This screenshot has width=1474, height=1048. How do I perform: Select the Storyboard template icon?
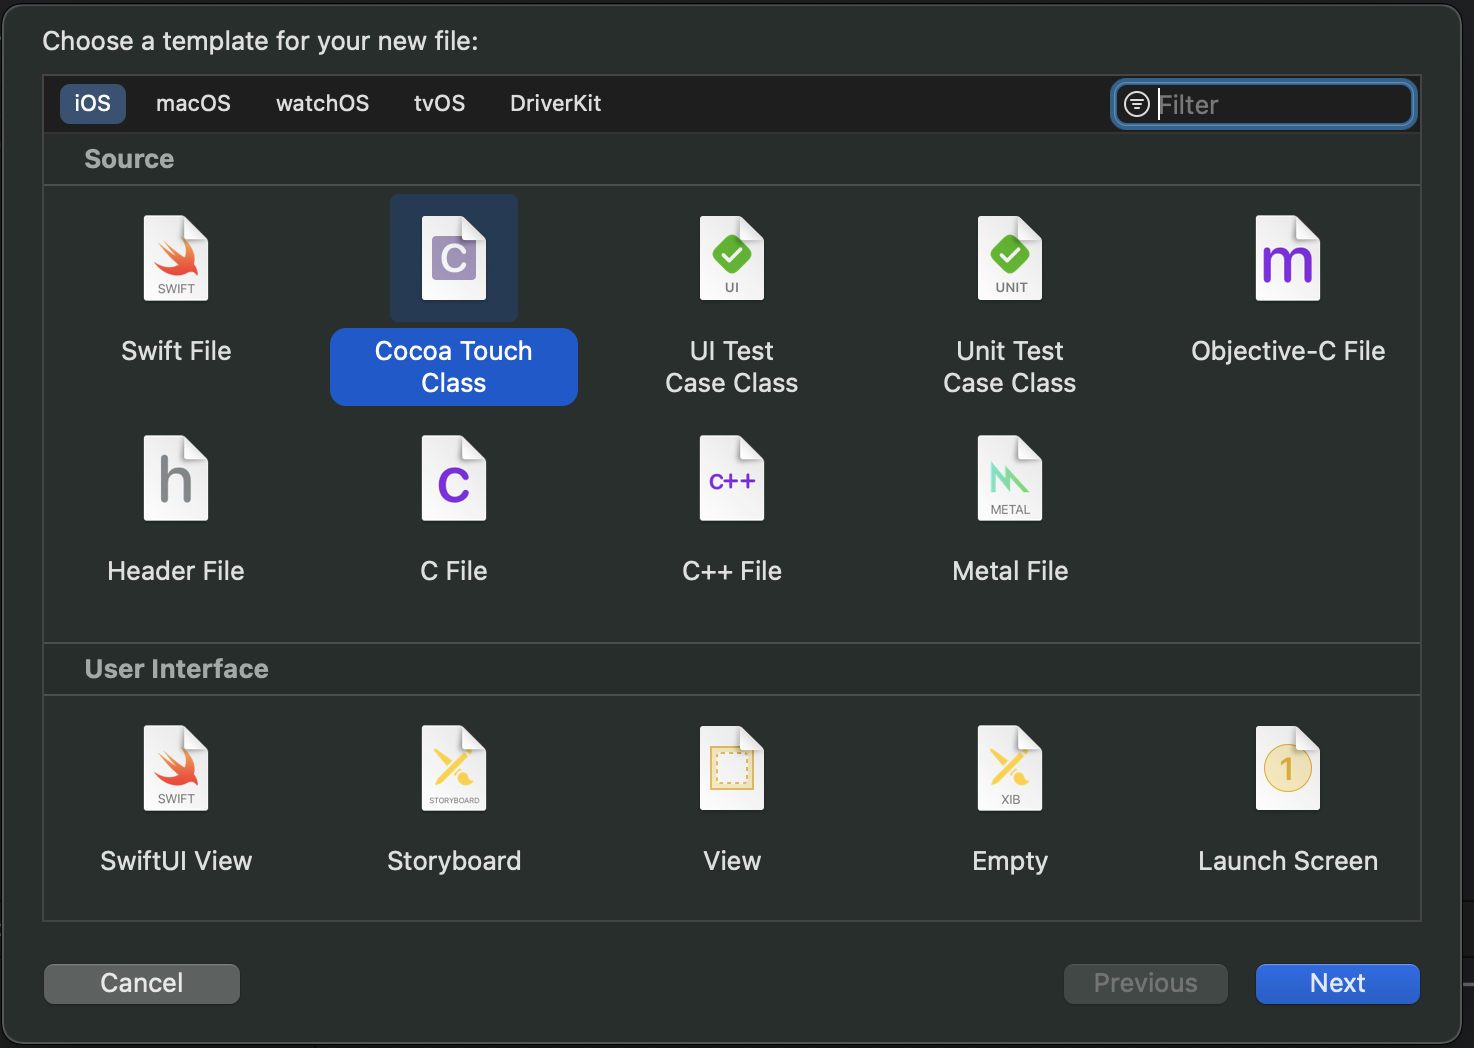[454, 768]
